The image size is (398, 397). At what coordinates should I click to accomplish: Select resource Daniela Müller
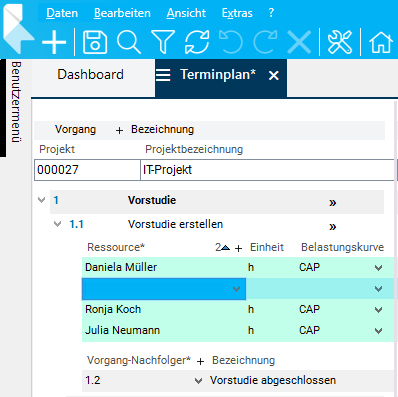point(121,267)
